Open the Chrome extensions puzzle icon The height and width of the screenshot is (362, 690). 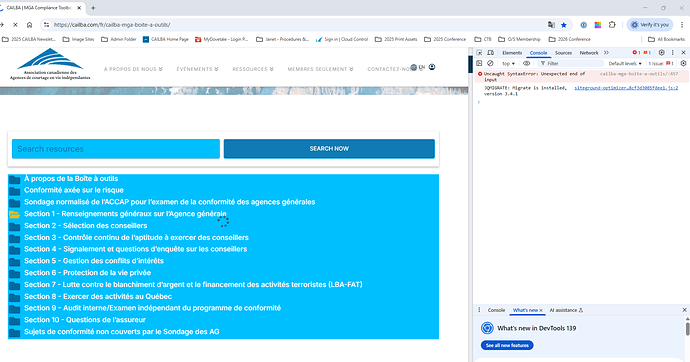(x=612, y=25)
